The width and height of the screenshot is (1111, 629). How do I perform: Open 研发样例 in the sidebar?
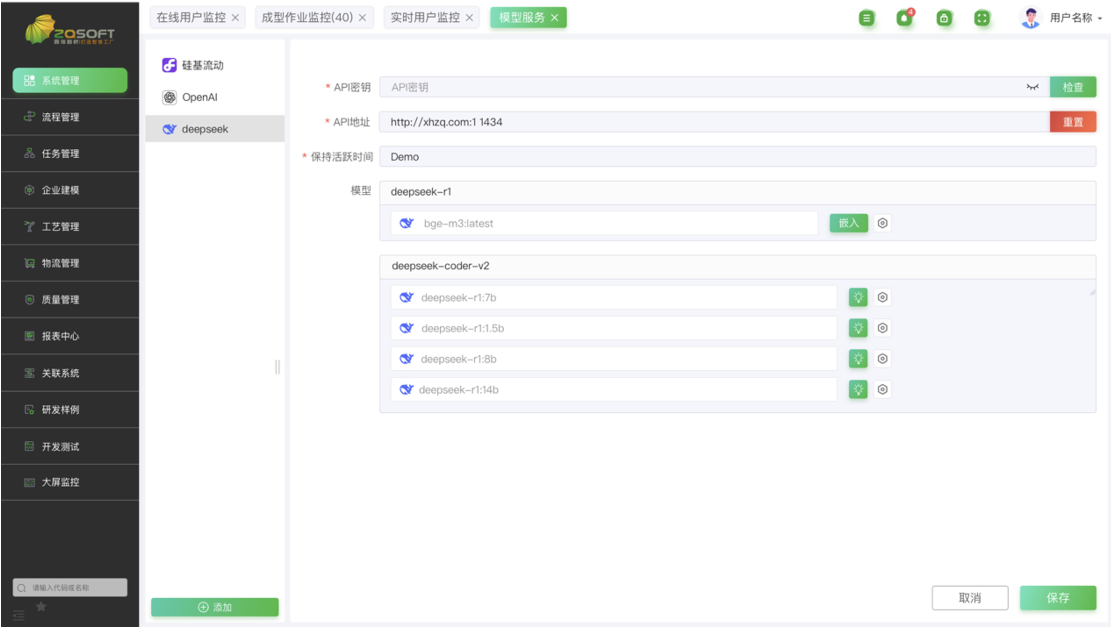coord(70,409)
